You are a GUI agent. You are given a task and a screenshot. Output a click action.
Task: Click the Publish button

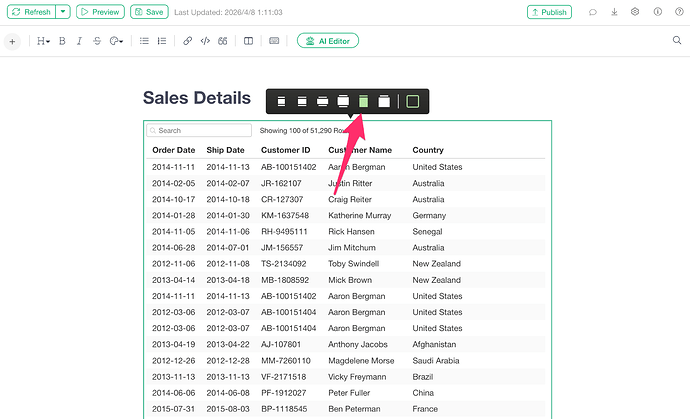pos(549,12)
